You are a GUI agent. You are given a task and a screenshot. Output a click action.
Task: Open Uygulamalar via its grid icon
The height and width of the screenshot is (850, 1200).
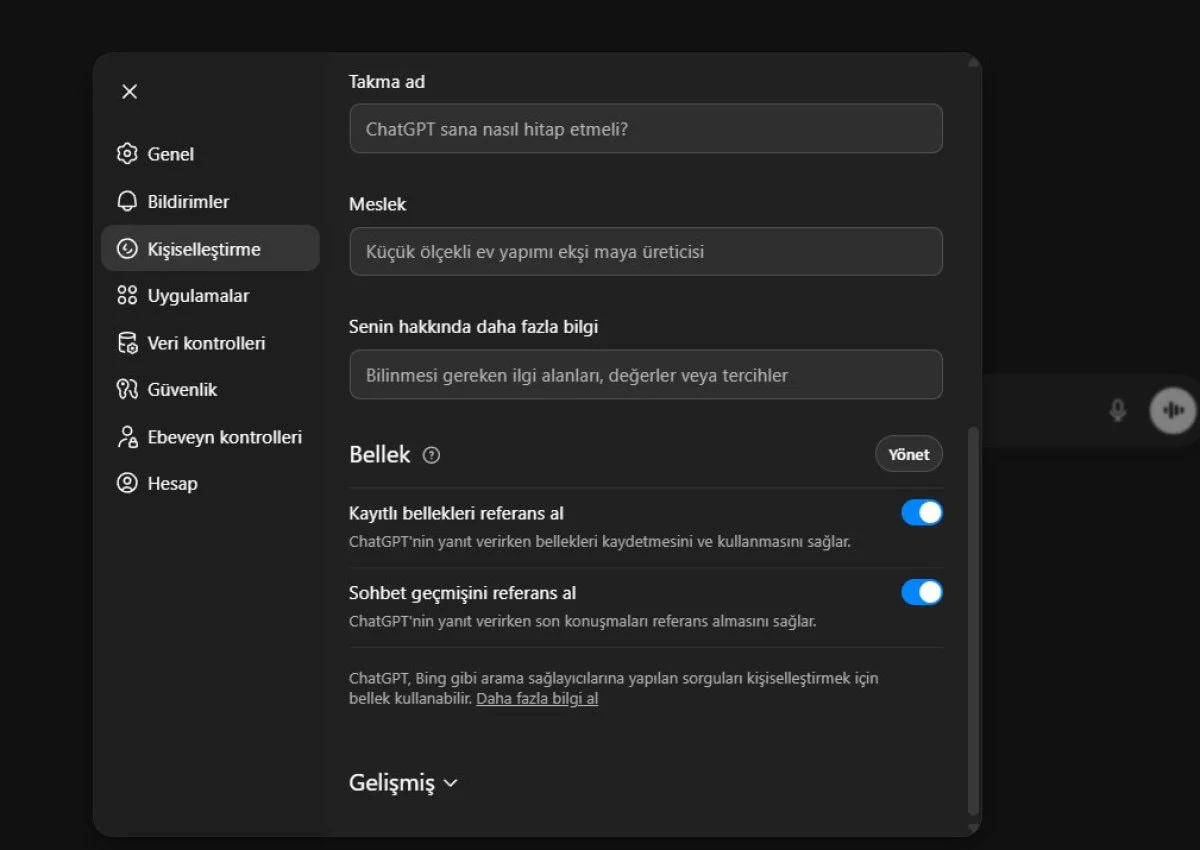126,295
